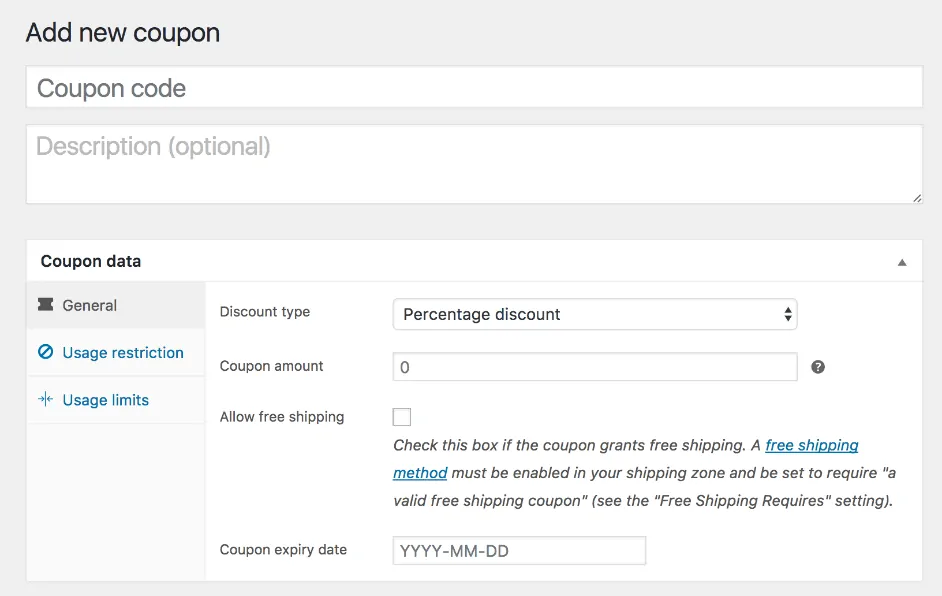The width and height of the screenshot is (942, 596).
Task: Click the resize handle on the Description box
Action: pos(916,199)
